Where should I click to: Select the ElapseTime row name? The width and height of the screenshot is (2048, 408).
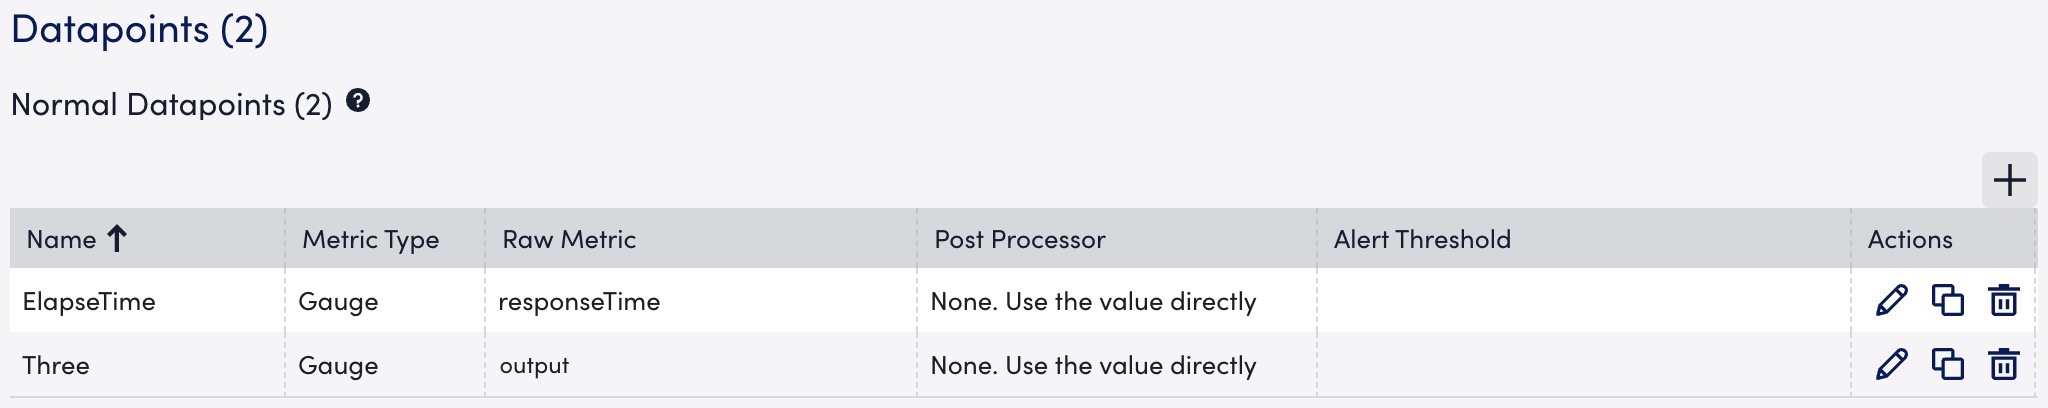click(x=89, y=302)
